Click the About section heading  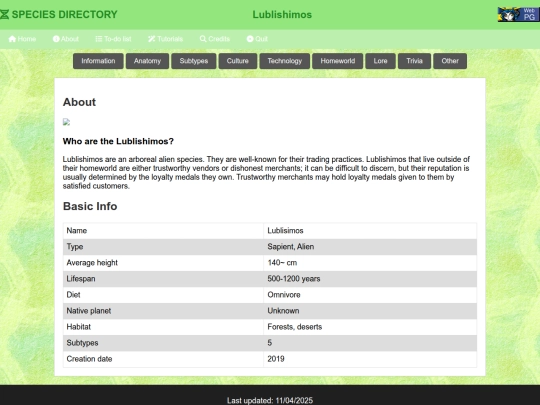coord(79,102)
